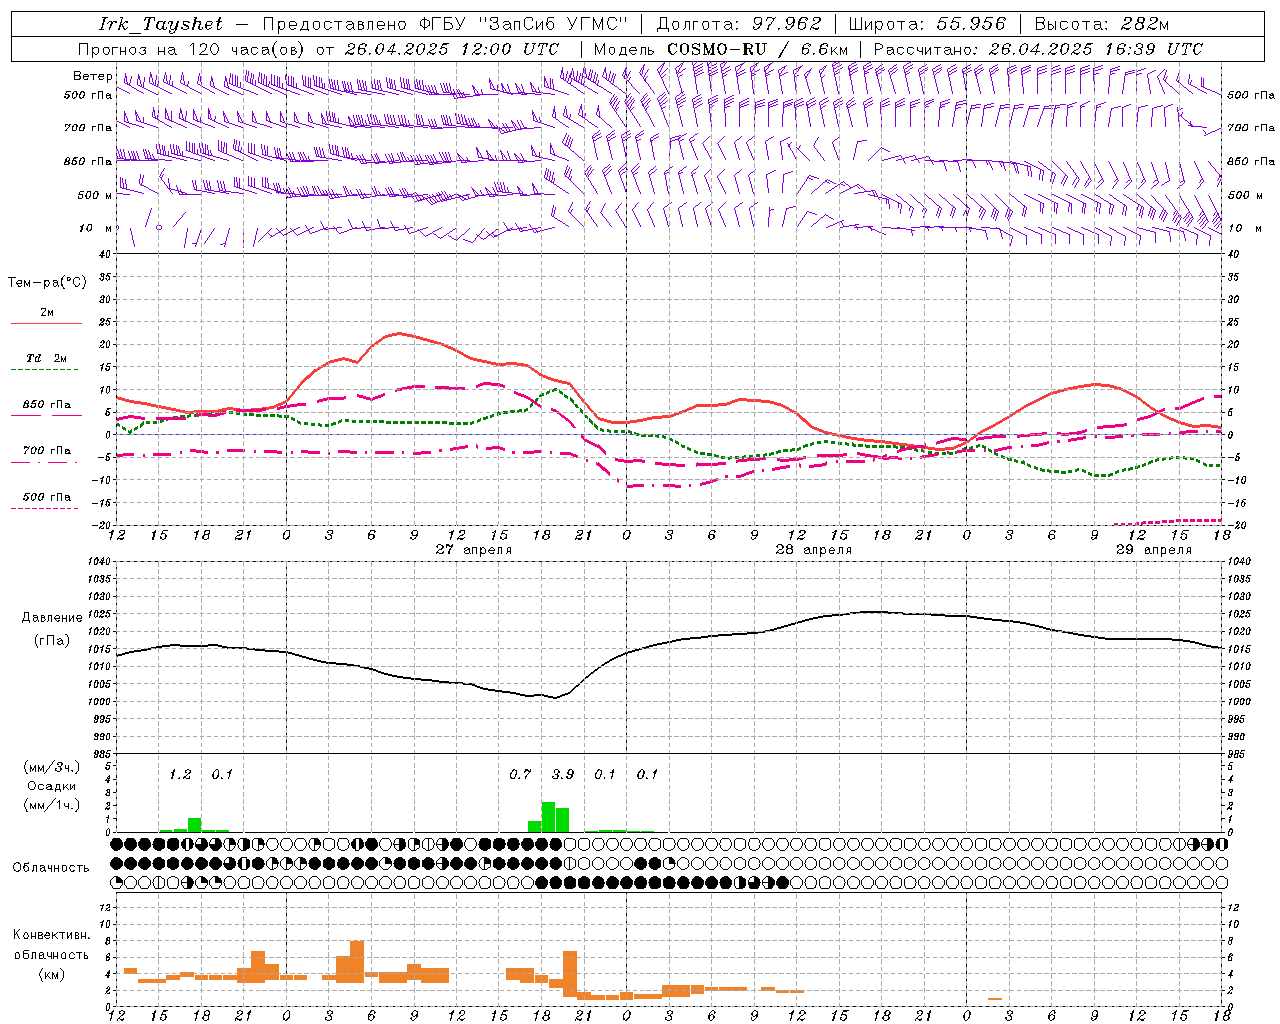This screenshot has width=1280, height=1024.
Task: Click the "500 гПа" entry in the temperature legend
Action: tap(46, 497)
